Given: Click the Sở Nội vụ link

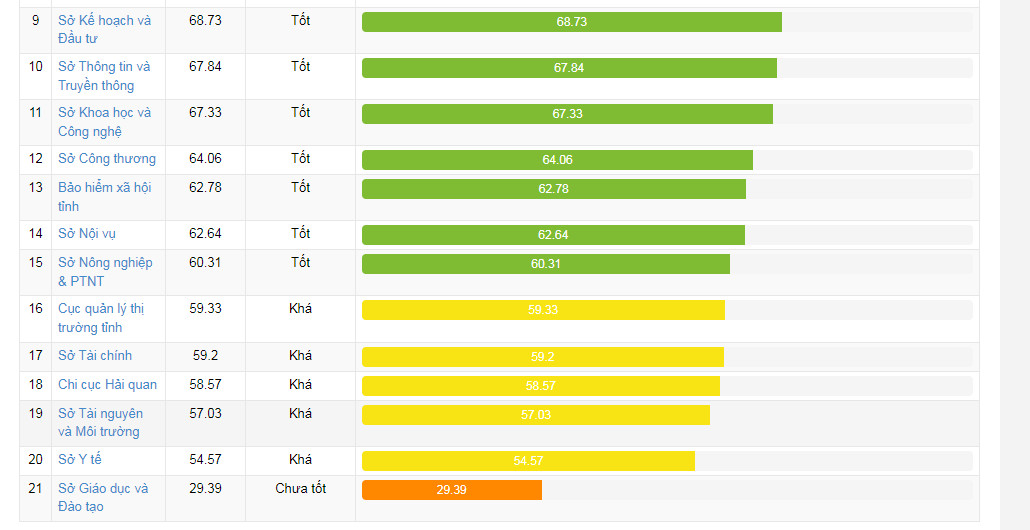Looking at the screenshot, I should tap(87, 233).
